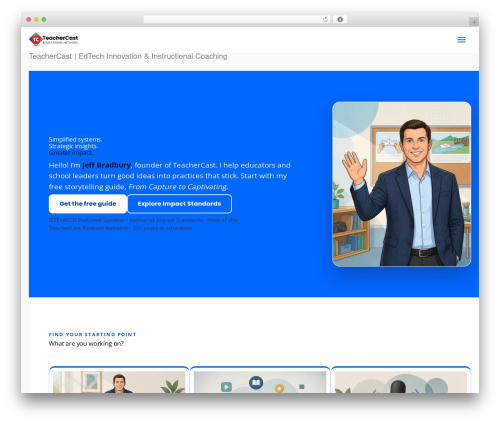
Task: Click the Jeff Bradbury waving illustration
Action: 402,184
